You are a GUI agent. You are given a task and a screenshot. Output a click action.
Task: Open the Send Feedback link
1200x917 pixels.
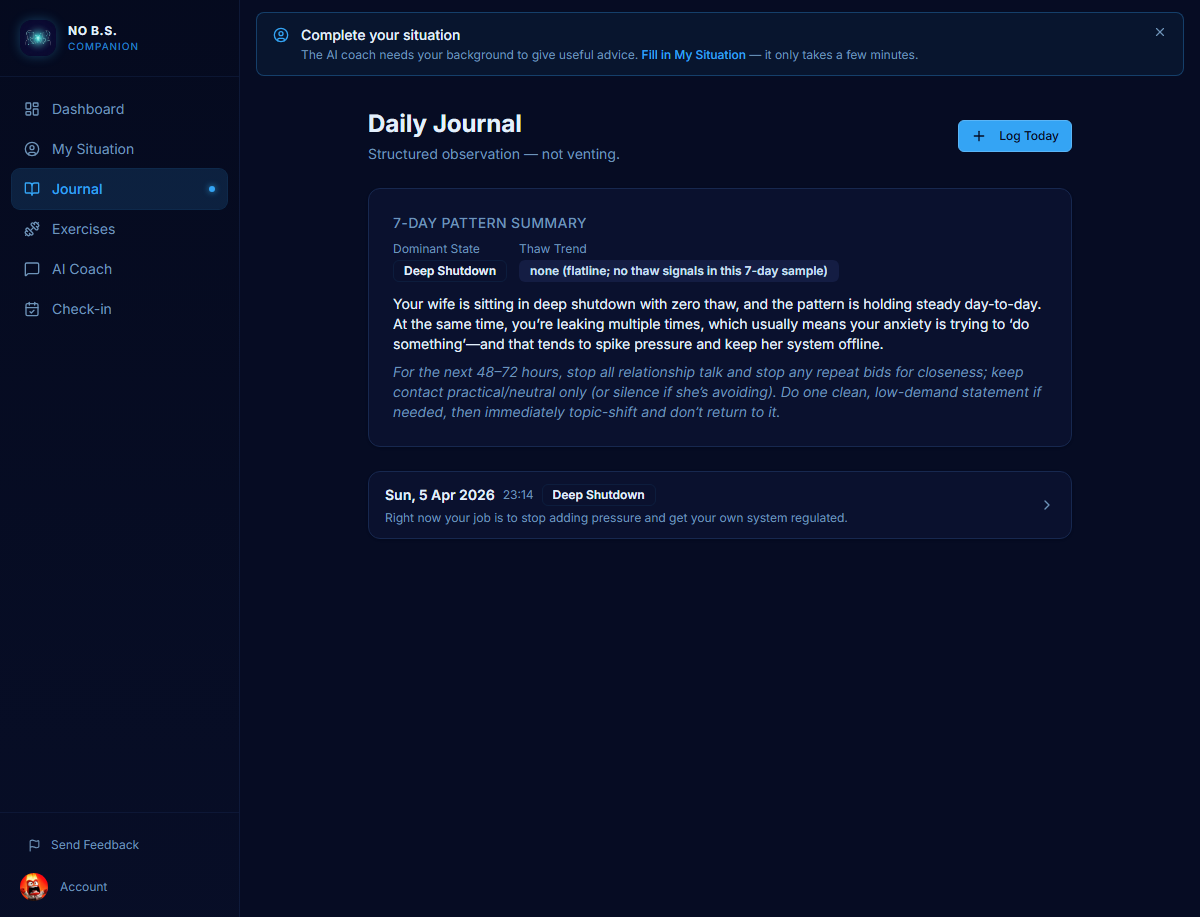(95, 845)
